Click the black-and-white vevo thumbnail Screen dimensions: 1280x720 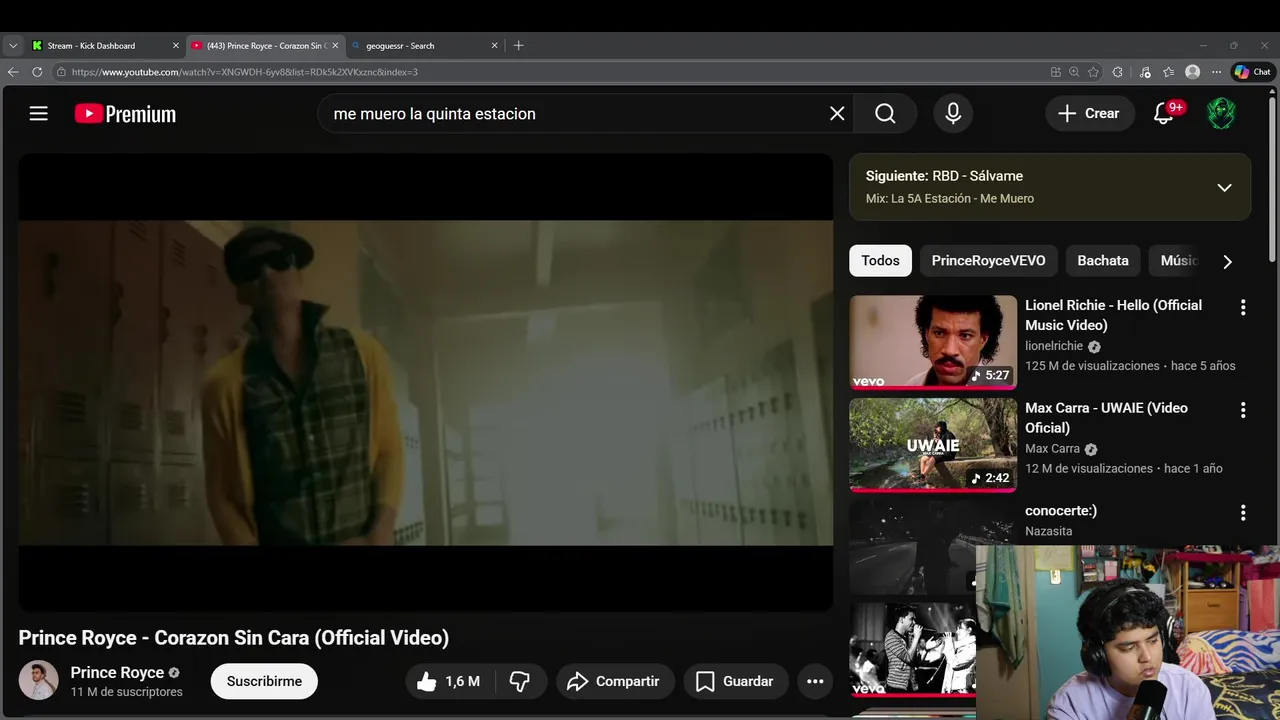(x=912, y=649)
